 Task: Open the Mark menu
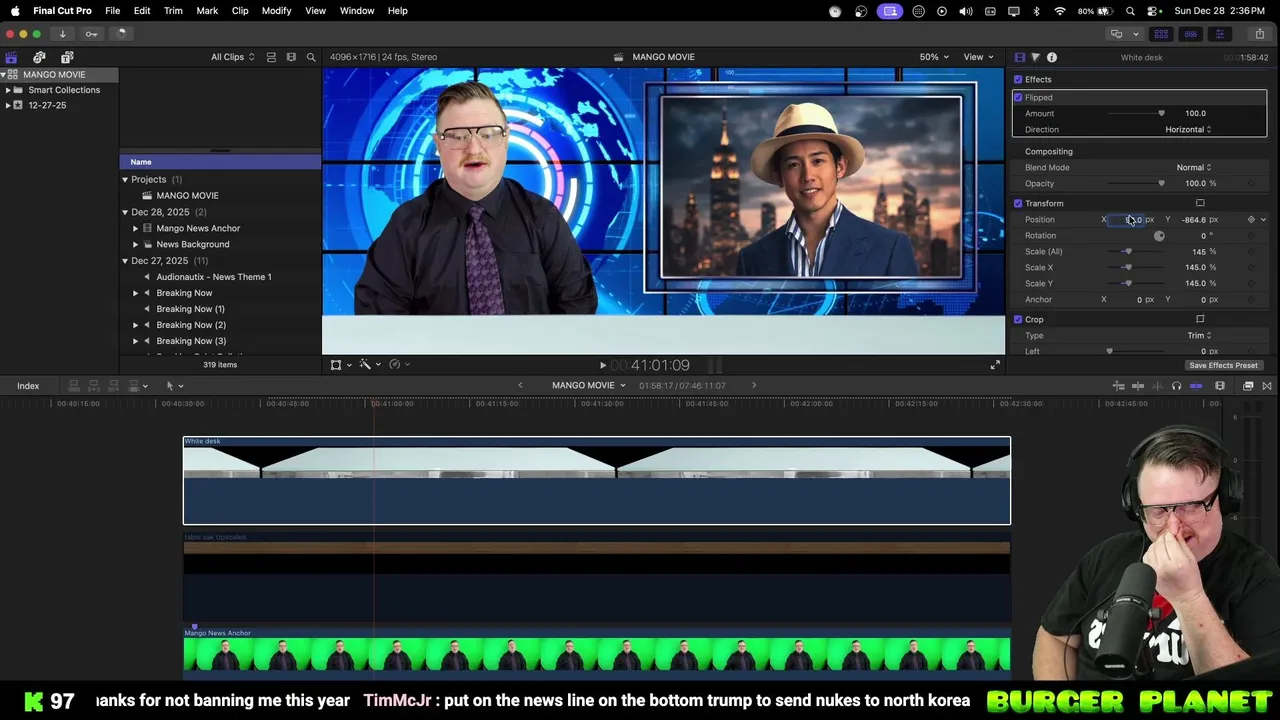tap(207, 10)
